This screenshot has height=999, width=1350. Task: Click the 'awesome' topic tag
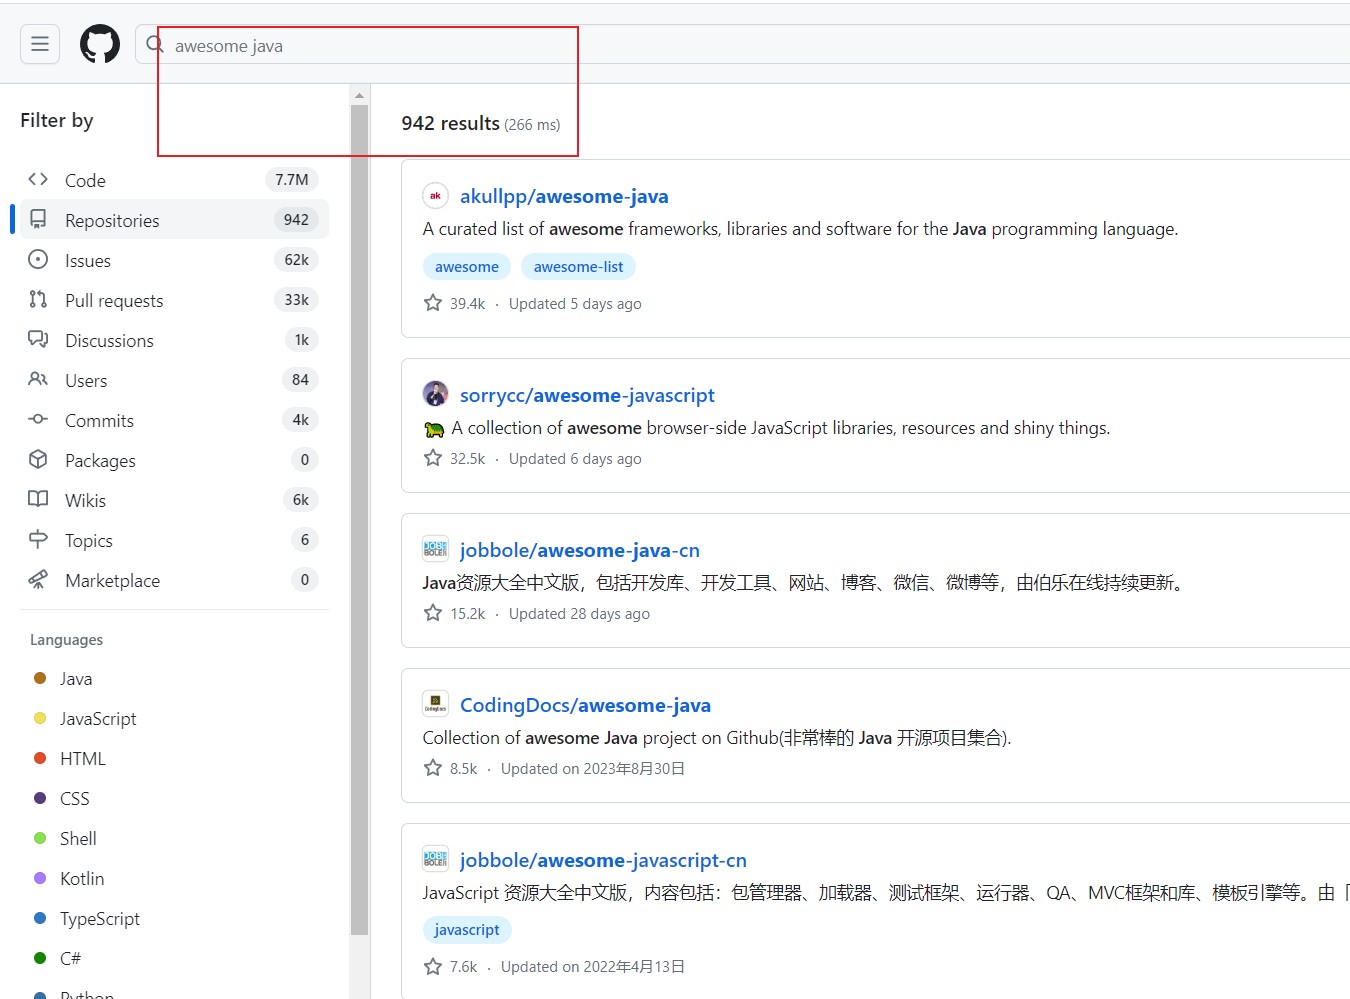(x=467, y=267)
